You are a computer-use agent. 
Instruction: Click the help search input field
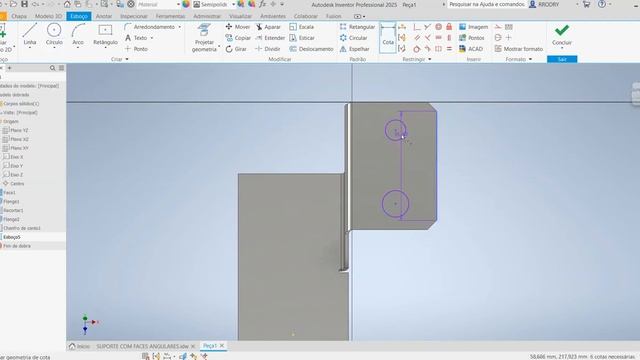(487, 4)
